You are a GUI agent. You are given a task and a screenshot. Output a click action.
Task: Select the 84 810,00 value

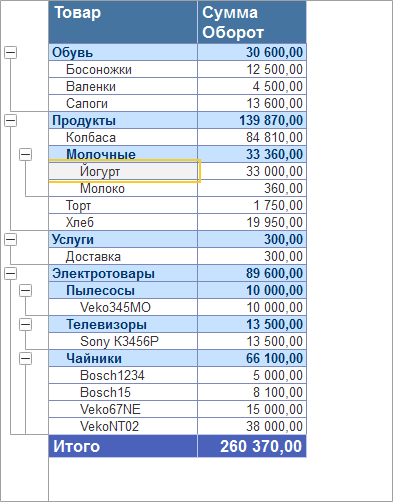pos(252,137)
